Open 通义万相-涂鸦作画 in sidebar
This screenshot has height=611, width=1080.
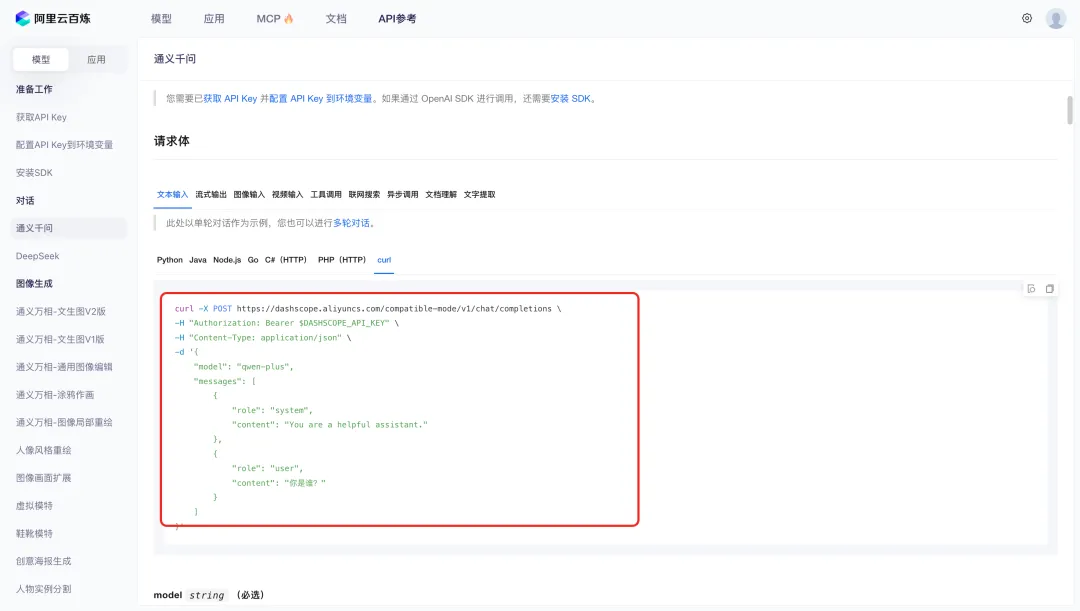pyautogui.click(x=54, y=395)
